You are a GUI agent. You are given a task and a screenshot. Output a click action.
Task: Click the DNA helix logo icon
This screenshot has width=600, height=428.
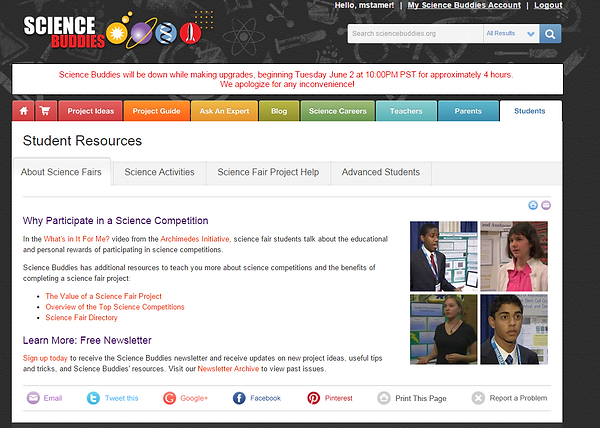tap(166, 33)
